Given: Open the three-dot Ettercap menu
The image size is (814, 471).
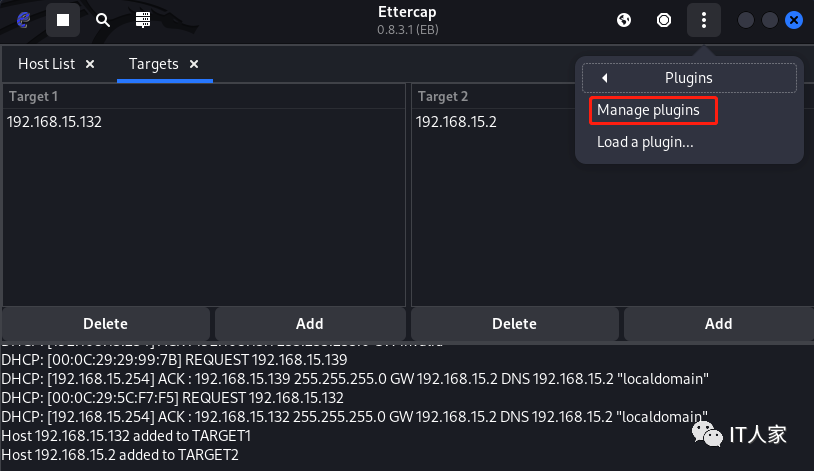Looking at the screenshot, I should (x=704, y=20).
